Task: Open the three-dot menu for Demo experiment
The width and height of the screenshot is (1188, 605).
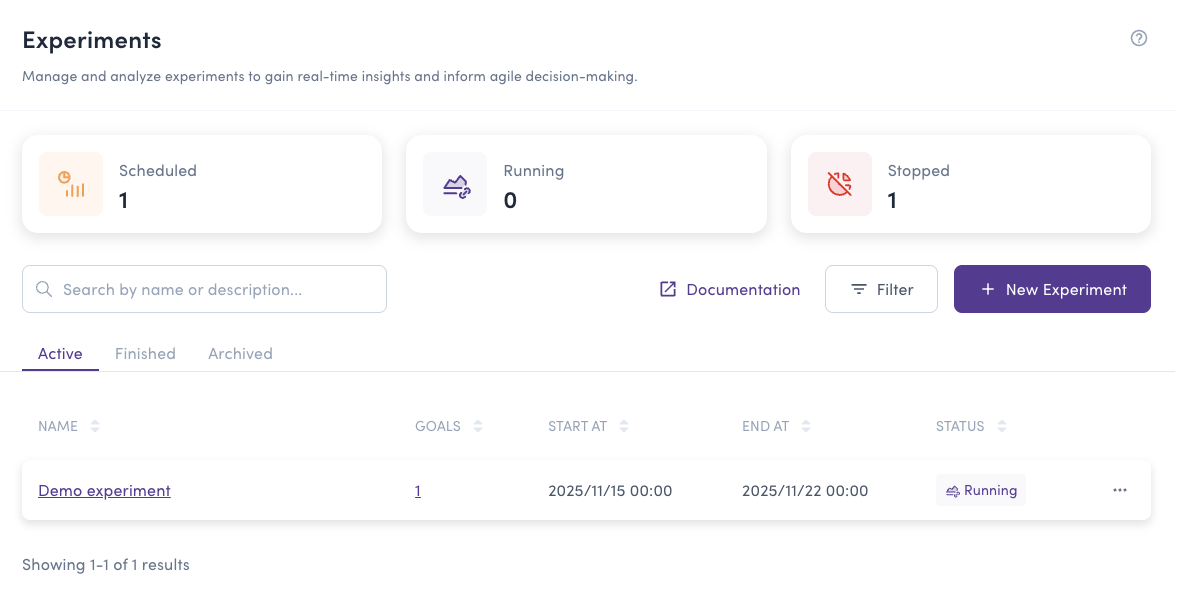Action: [1119, 490]
